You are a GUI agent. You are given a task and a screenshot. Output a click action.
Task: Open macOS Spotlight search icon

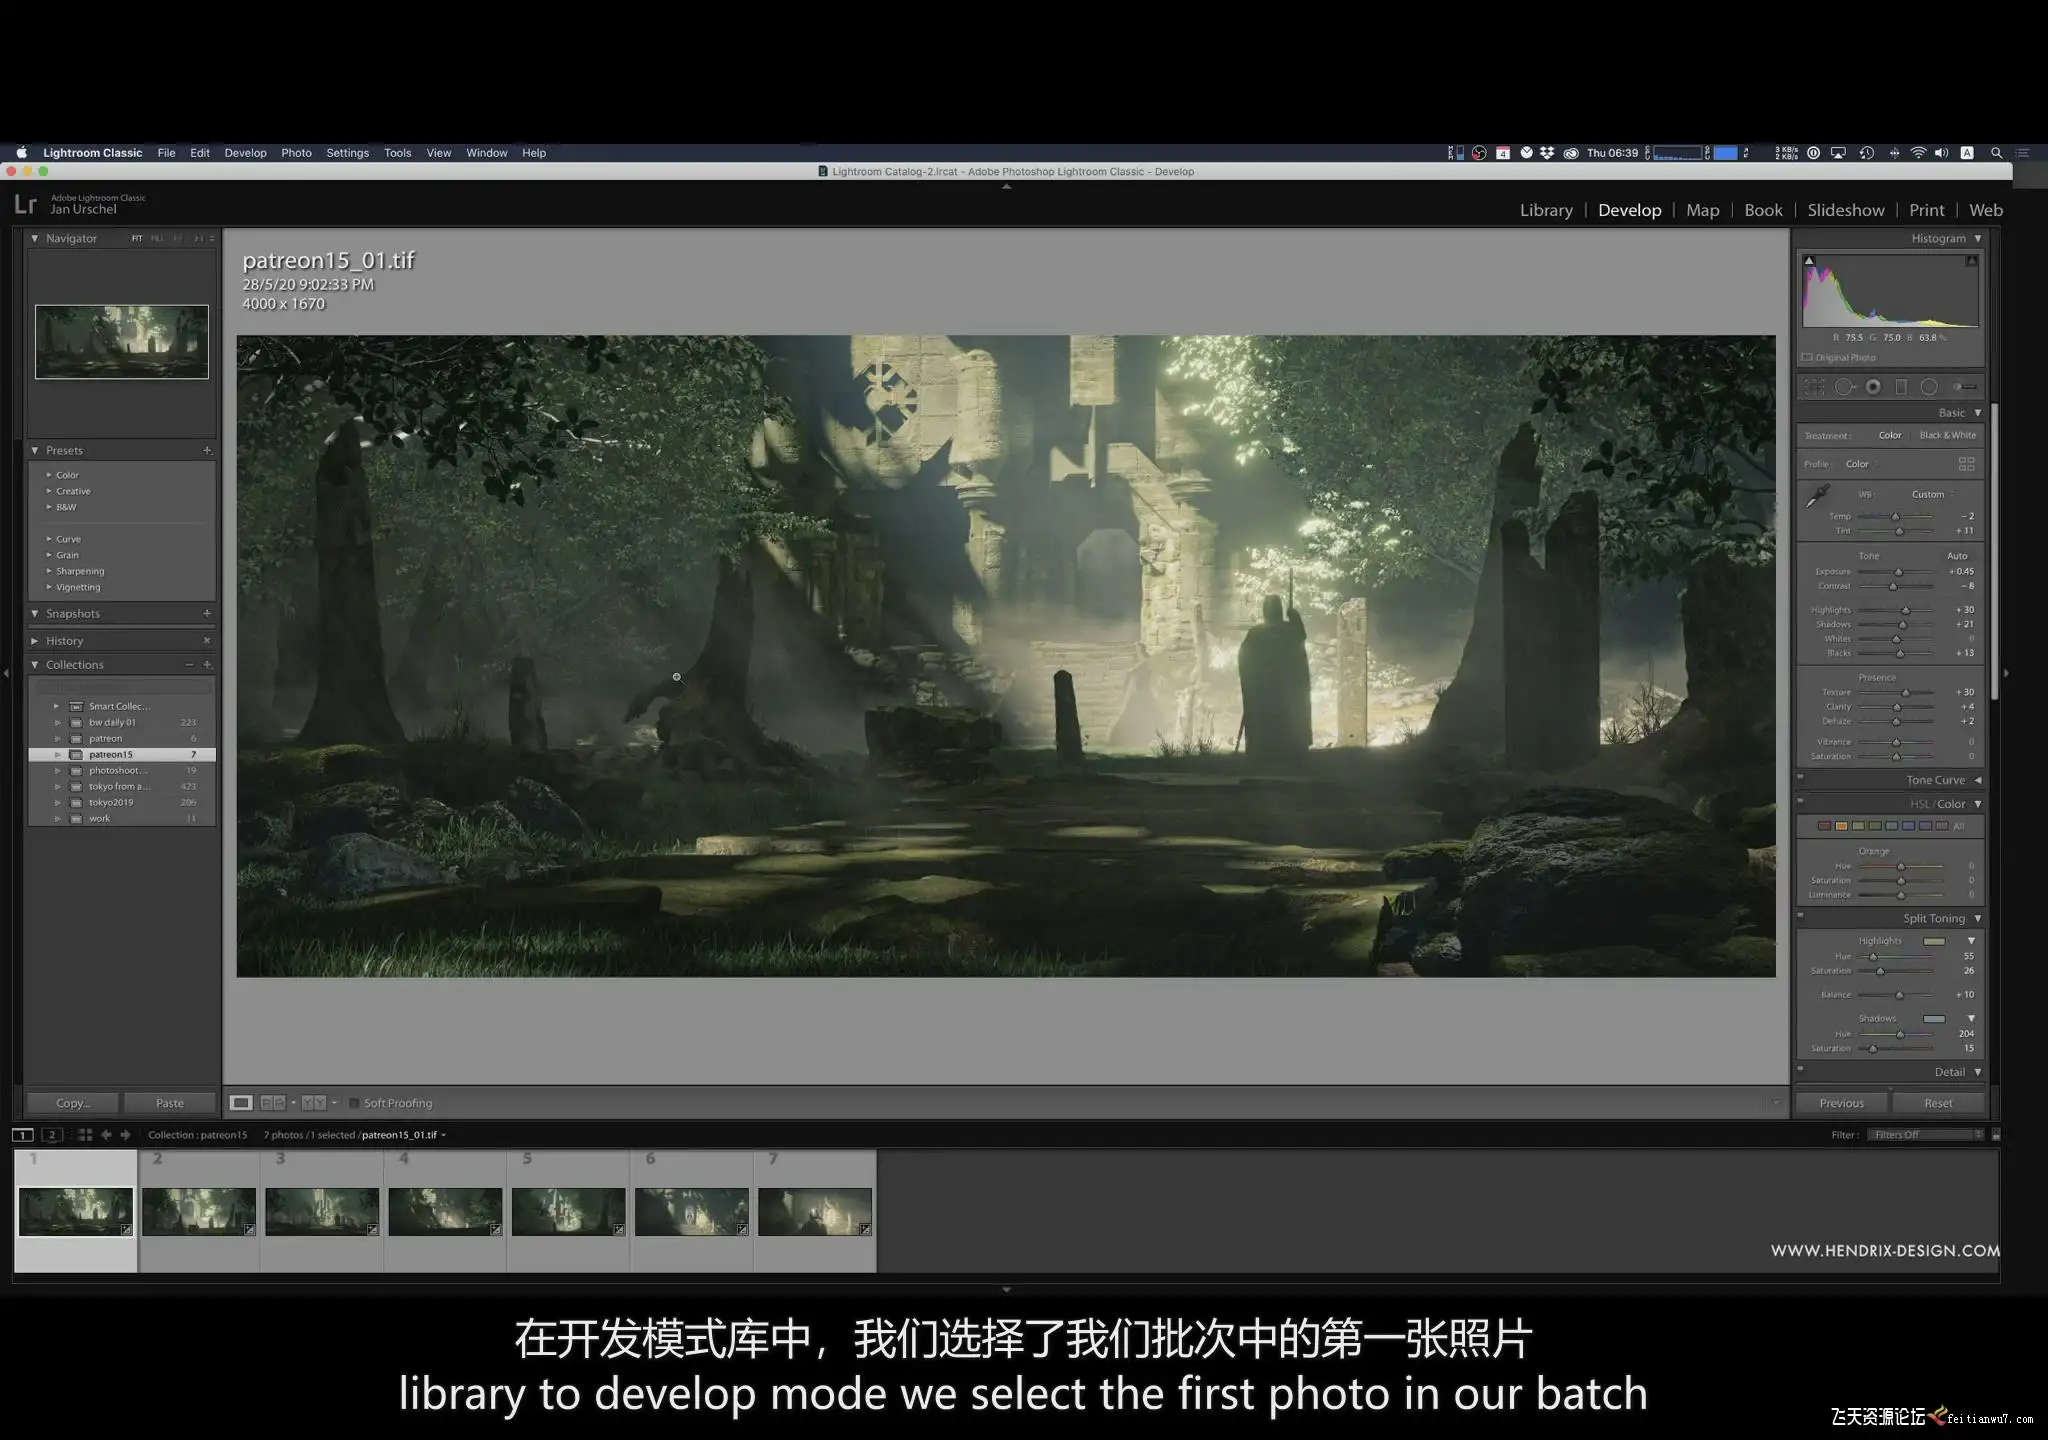[1996, 153]
